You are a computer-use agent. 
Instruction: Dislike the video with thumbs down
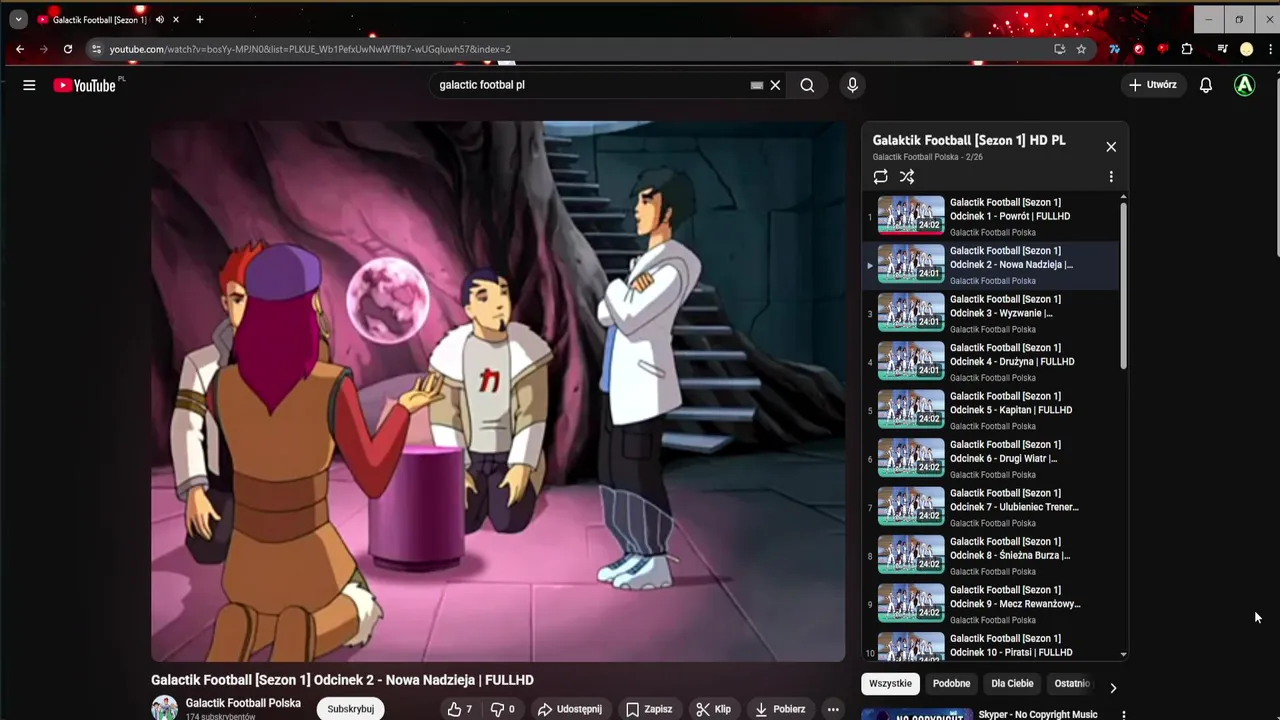tap(503, 709)
